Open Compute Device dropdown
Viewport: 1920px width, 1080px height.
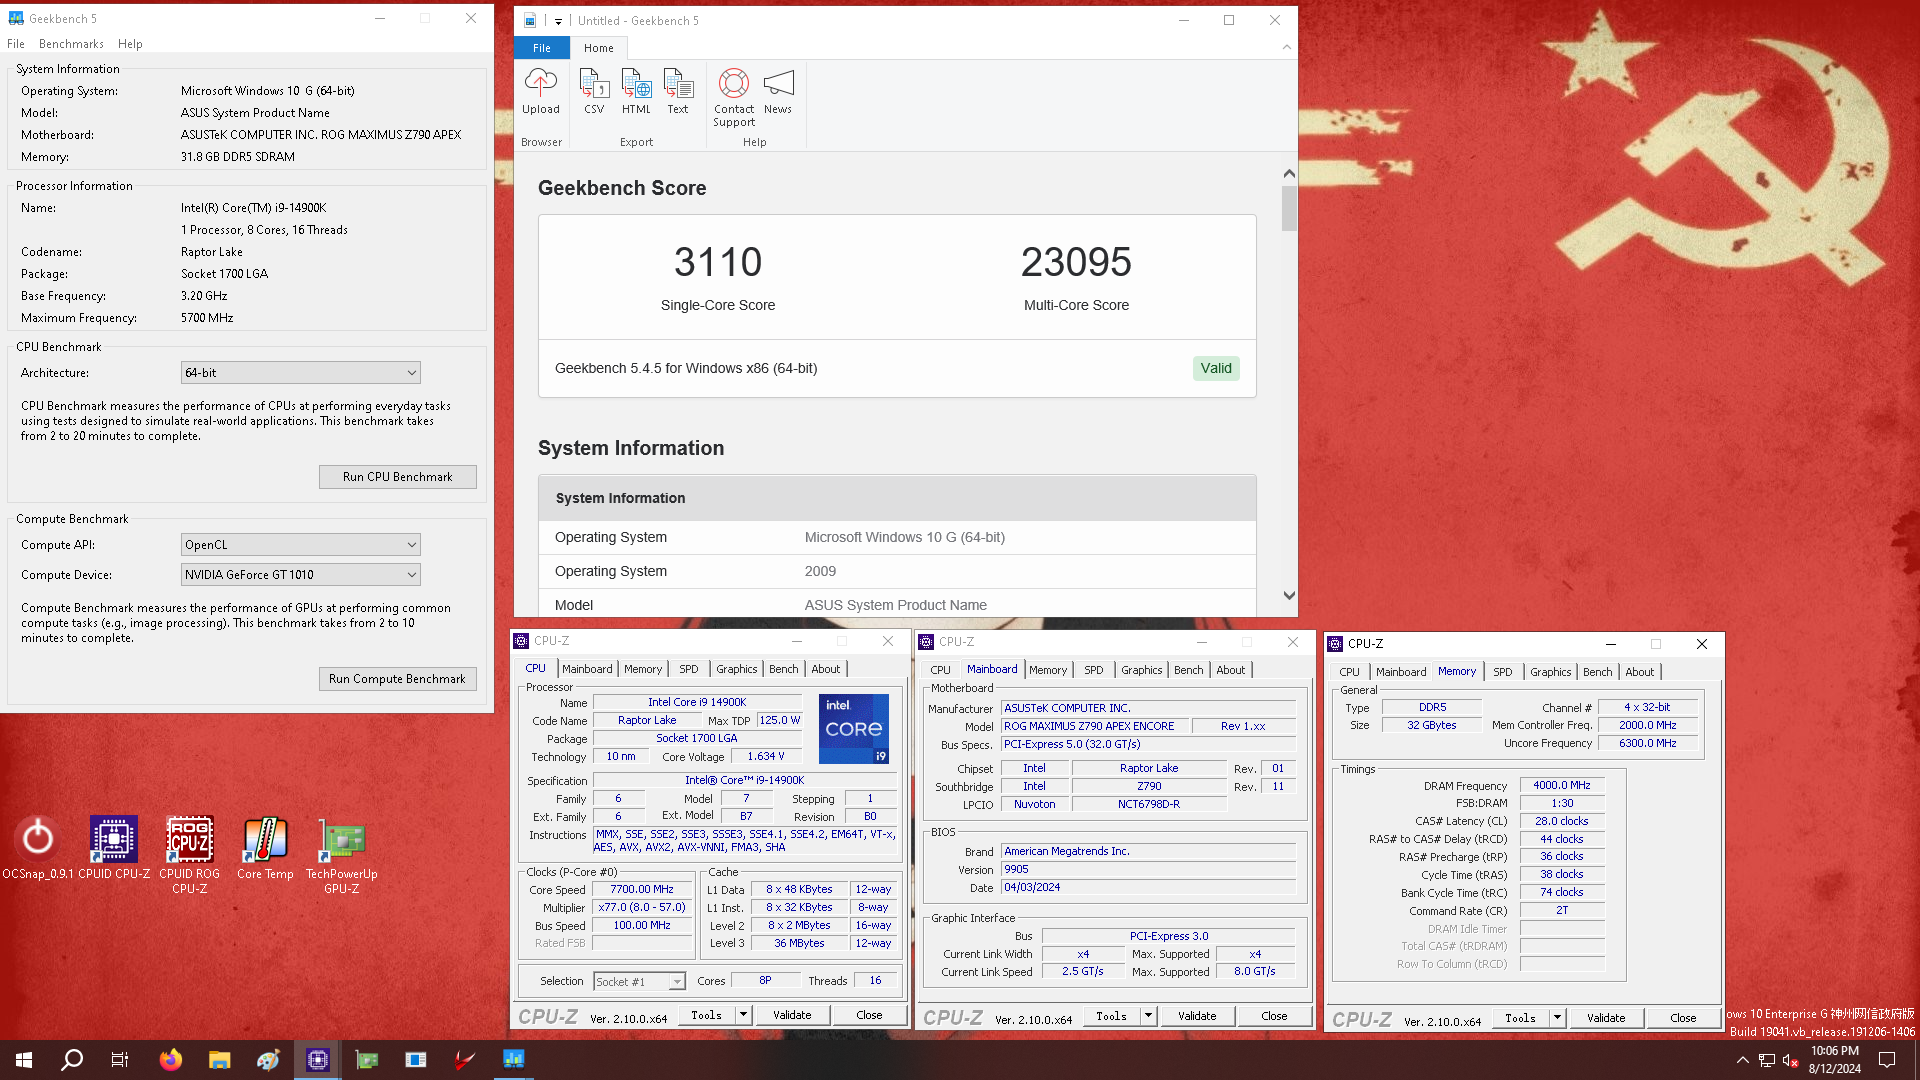[x=301, y=575]
